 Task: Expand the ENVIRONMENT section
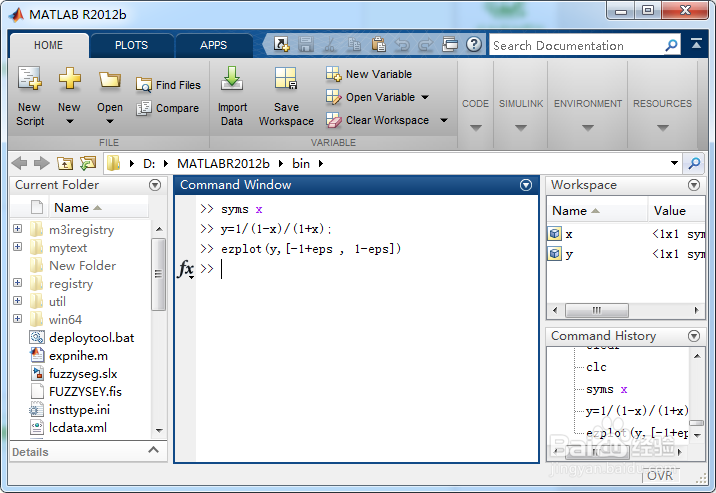coord(588,127)
